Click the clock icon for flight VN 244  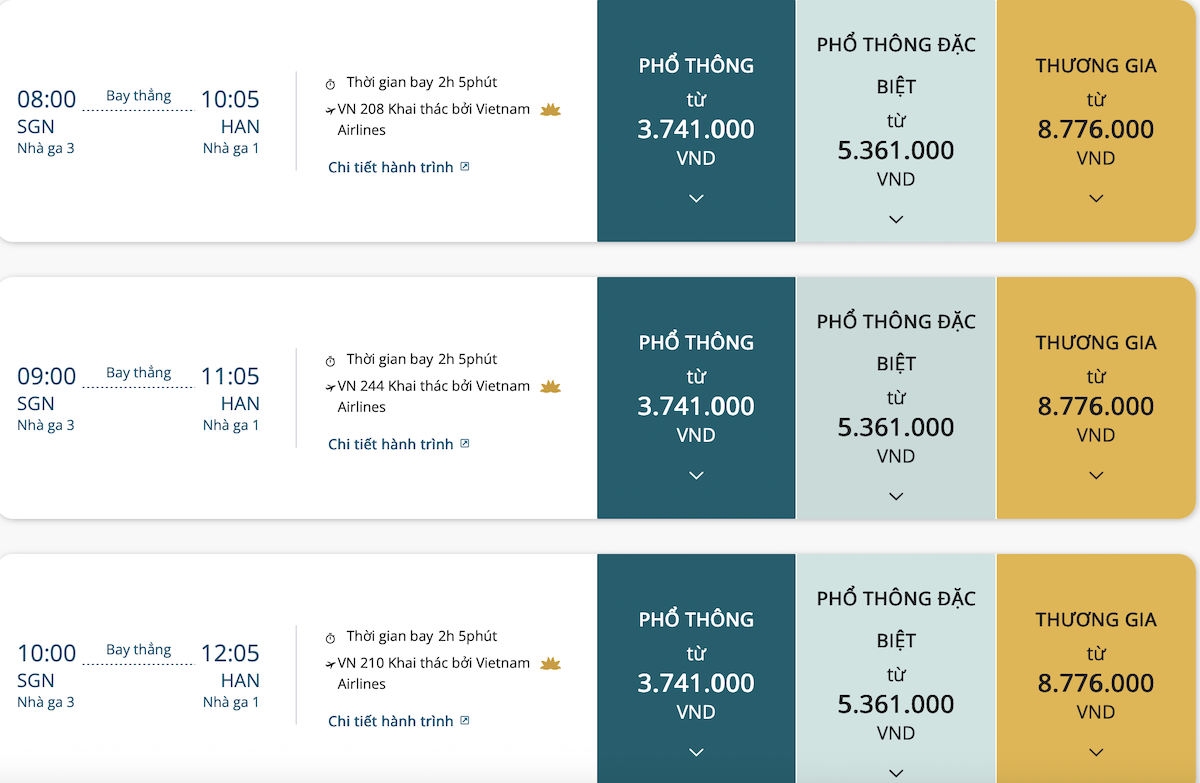330,359
